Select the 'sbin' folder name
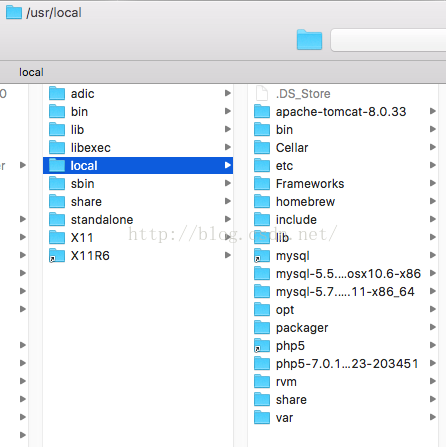The height and width of the screenshot is (447, 446). coord(83,184)
